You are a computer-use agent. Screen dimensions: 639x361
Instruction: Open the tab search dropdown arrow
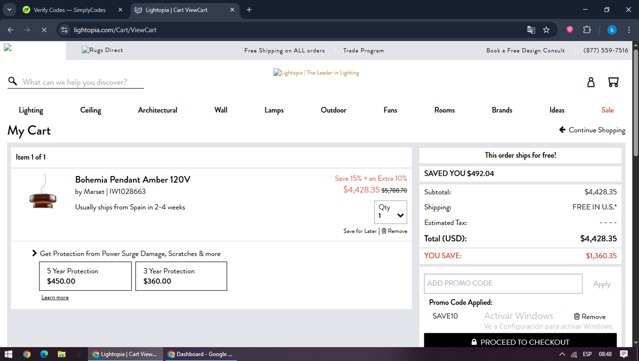[9, 10]
